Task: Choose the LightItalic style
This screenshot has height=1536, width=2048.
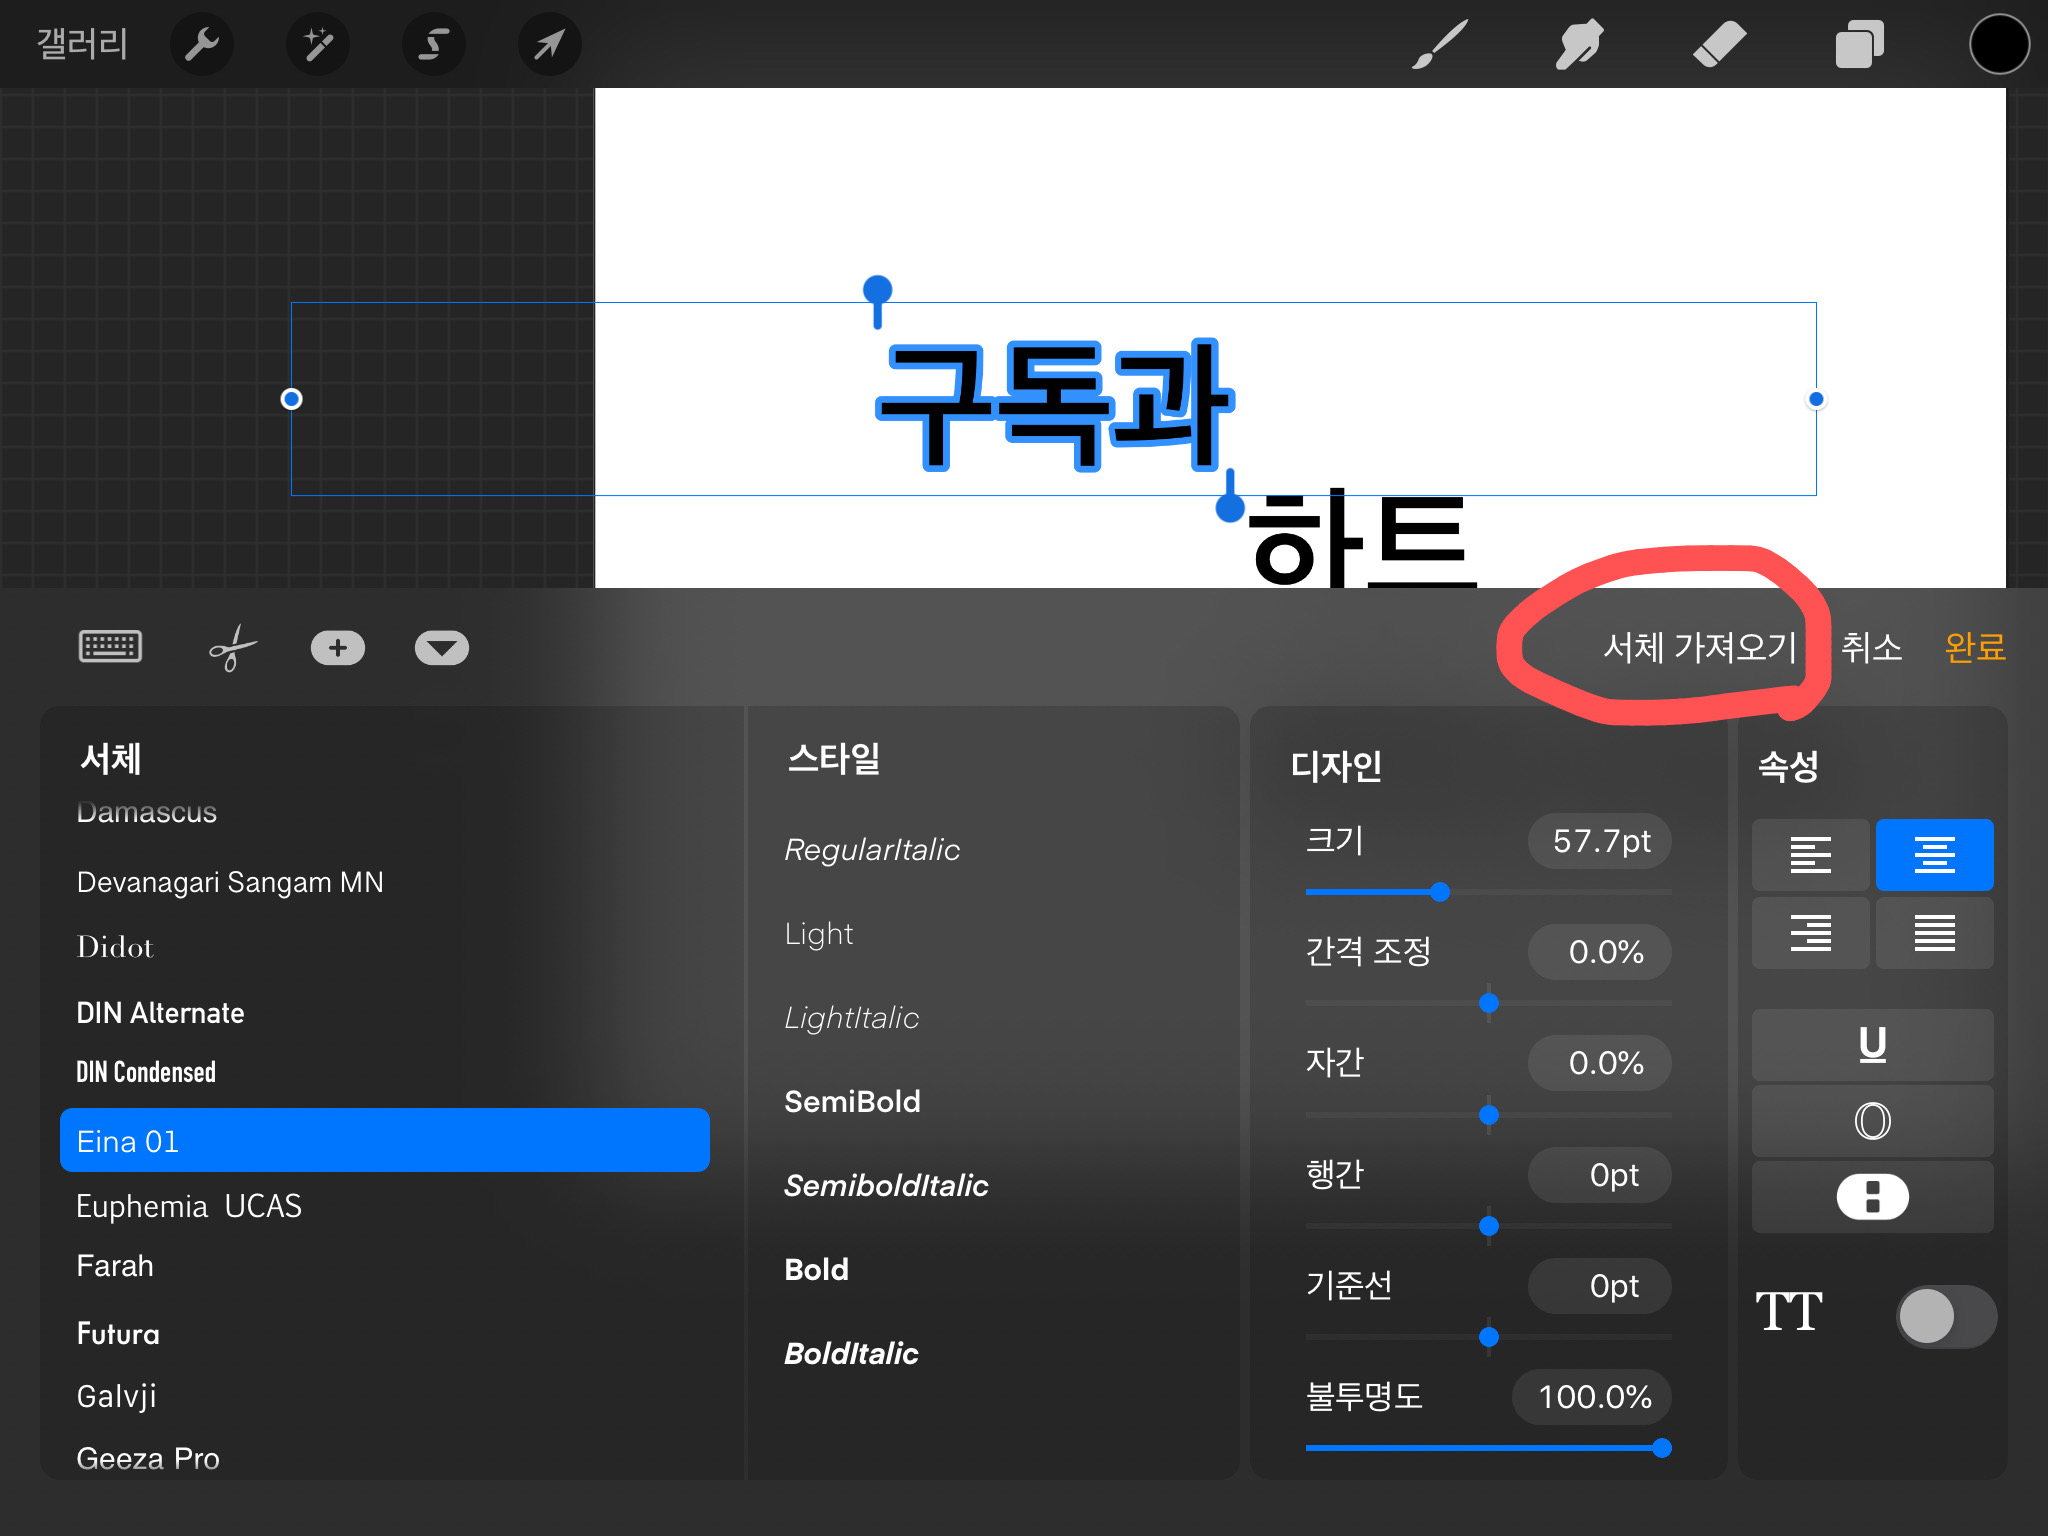Action: pyautogui.click(x=852, y=1018)
